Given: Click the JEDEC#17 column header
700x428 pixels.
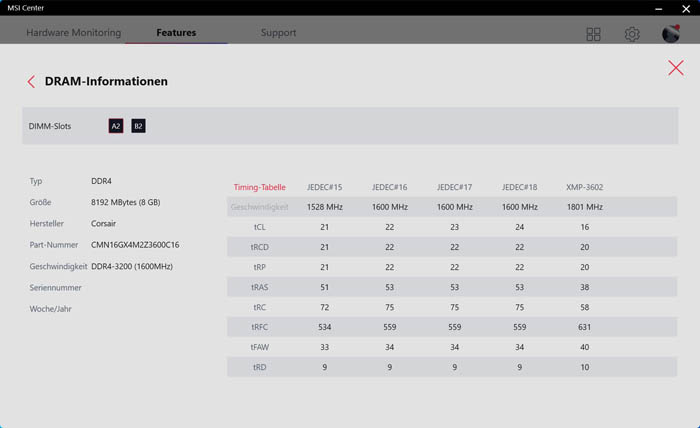Looking at the screenshot, I should (x=454, y=187).
